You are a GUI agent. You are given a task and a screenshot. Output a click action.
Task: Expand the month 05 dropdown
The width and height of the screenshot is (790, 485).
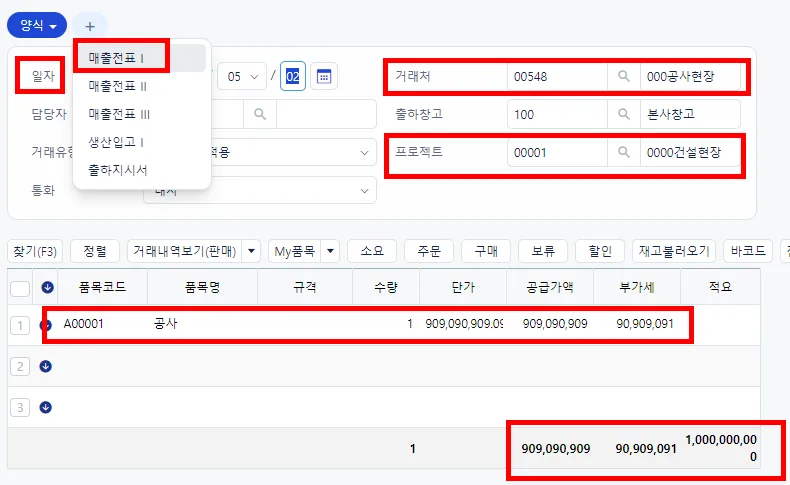click(x=242, y=77)
